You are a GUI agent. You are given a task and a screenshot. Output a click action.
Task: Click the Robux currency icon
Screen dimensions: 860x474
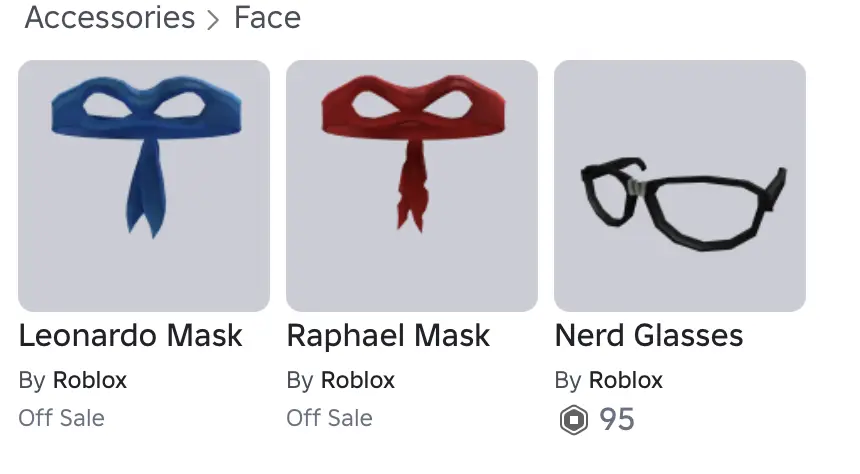pos(572,419)
